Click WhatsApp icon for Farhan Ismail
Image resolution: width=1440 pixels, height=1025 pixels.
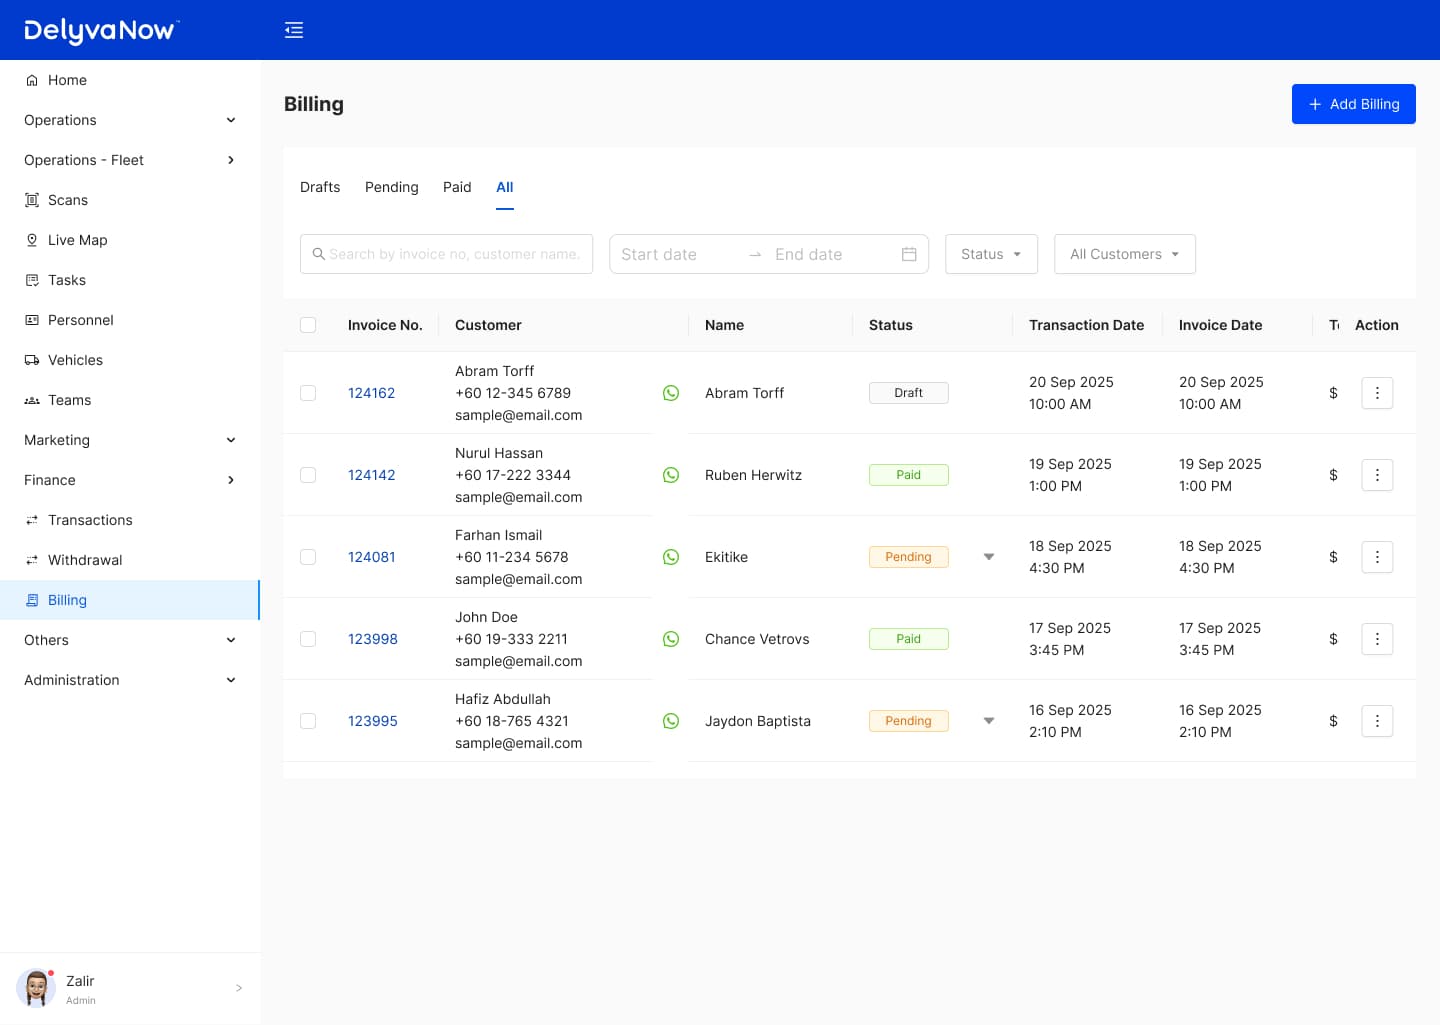coord(671,557)
